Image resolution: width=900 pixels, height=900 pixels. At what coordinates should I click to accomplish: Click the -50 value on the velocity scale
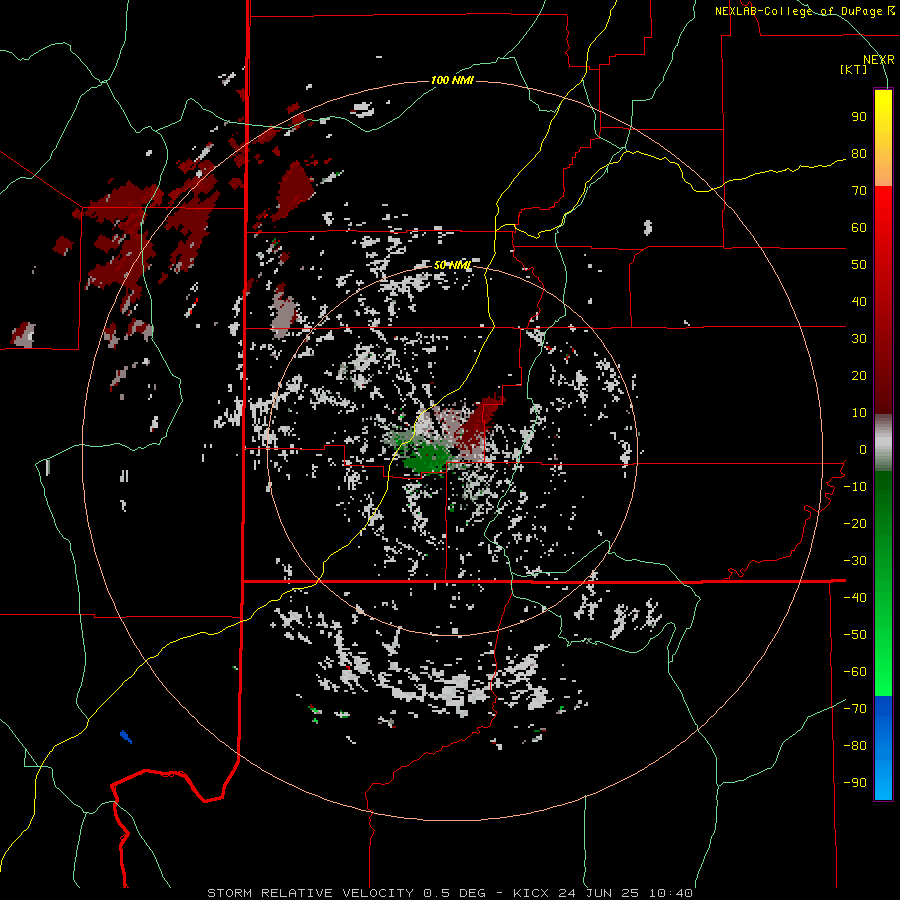(x=855, y=634)
